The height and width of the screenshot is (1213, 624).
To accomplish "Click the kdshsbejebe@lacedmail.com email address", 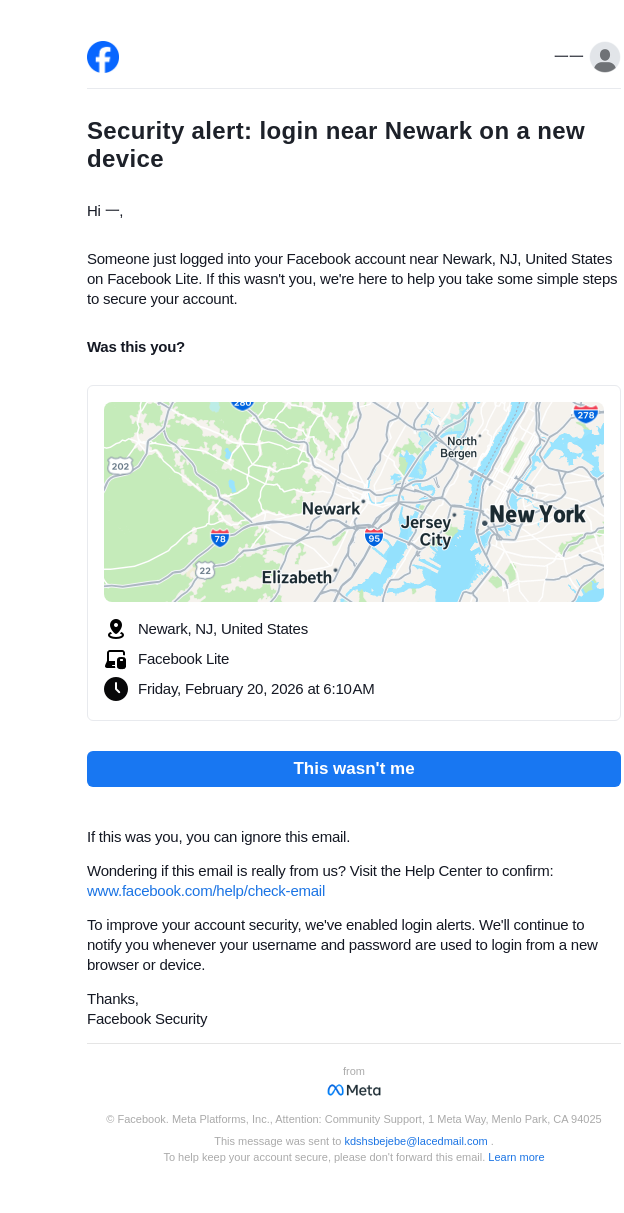I will tap(416, 1141).
